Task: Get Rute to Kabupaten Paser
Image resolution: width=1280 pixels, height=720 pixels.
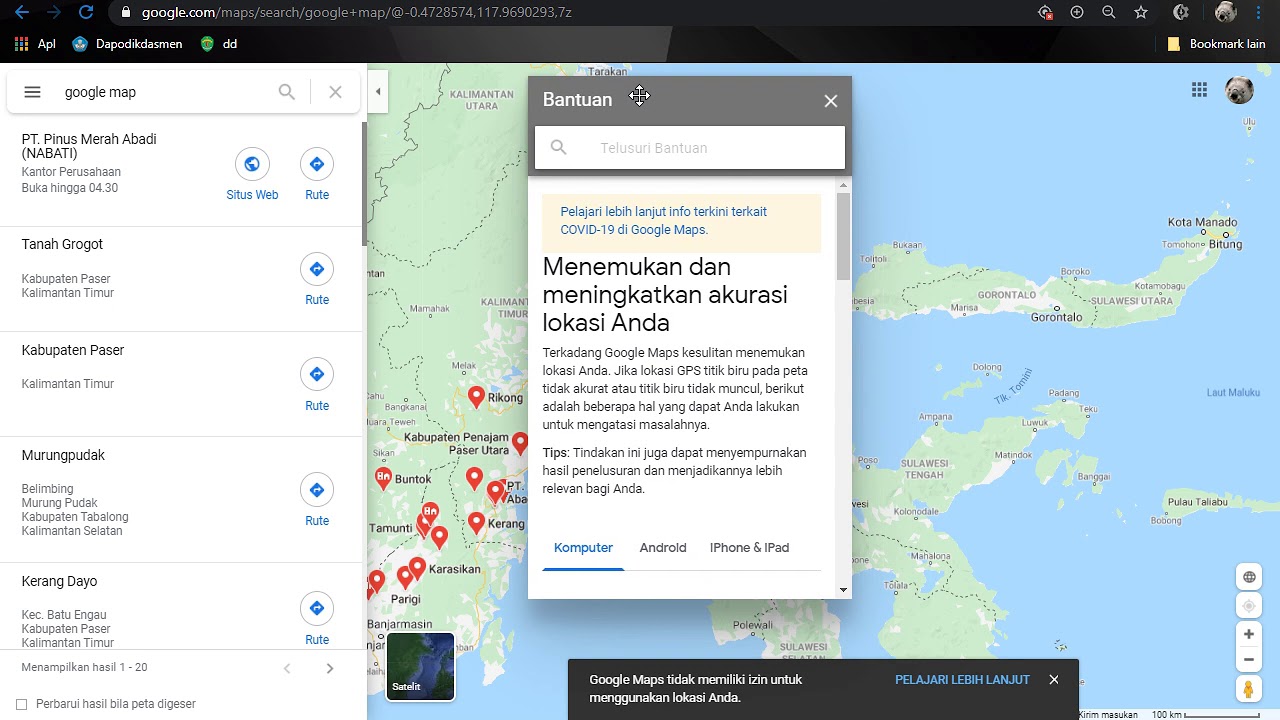Action: coord(317,385)
